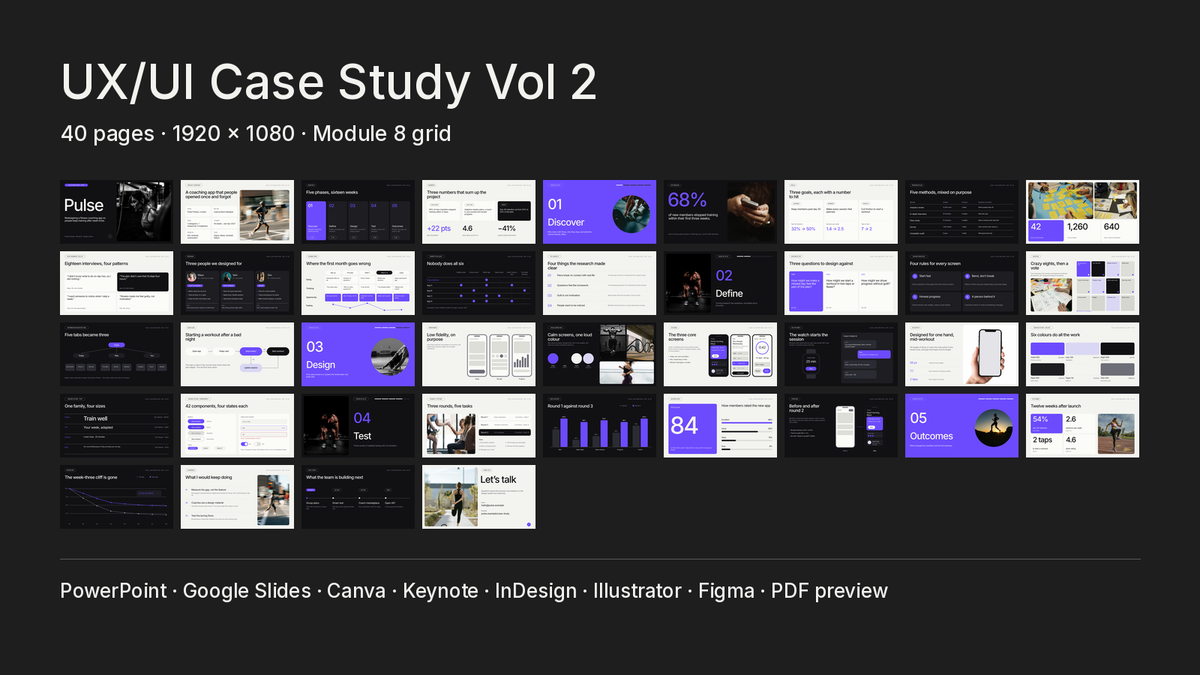Click the 'The week-three cliff is gone' slide
Screen dimensions: 1200x675
[x=116, y=496]
